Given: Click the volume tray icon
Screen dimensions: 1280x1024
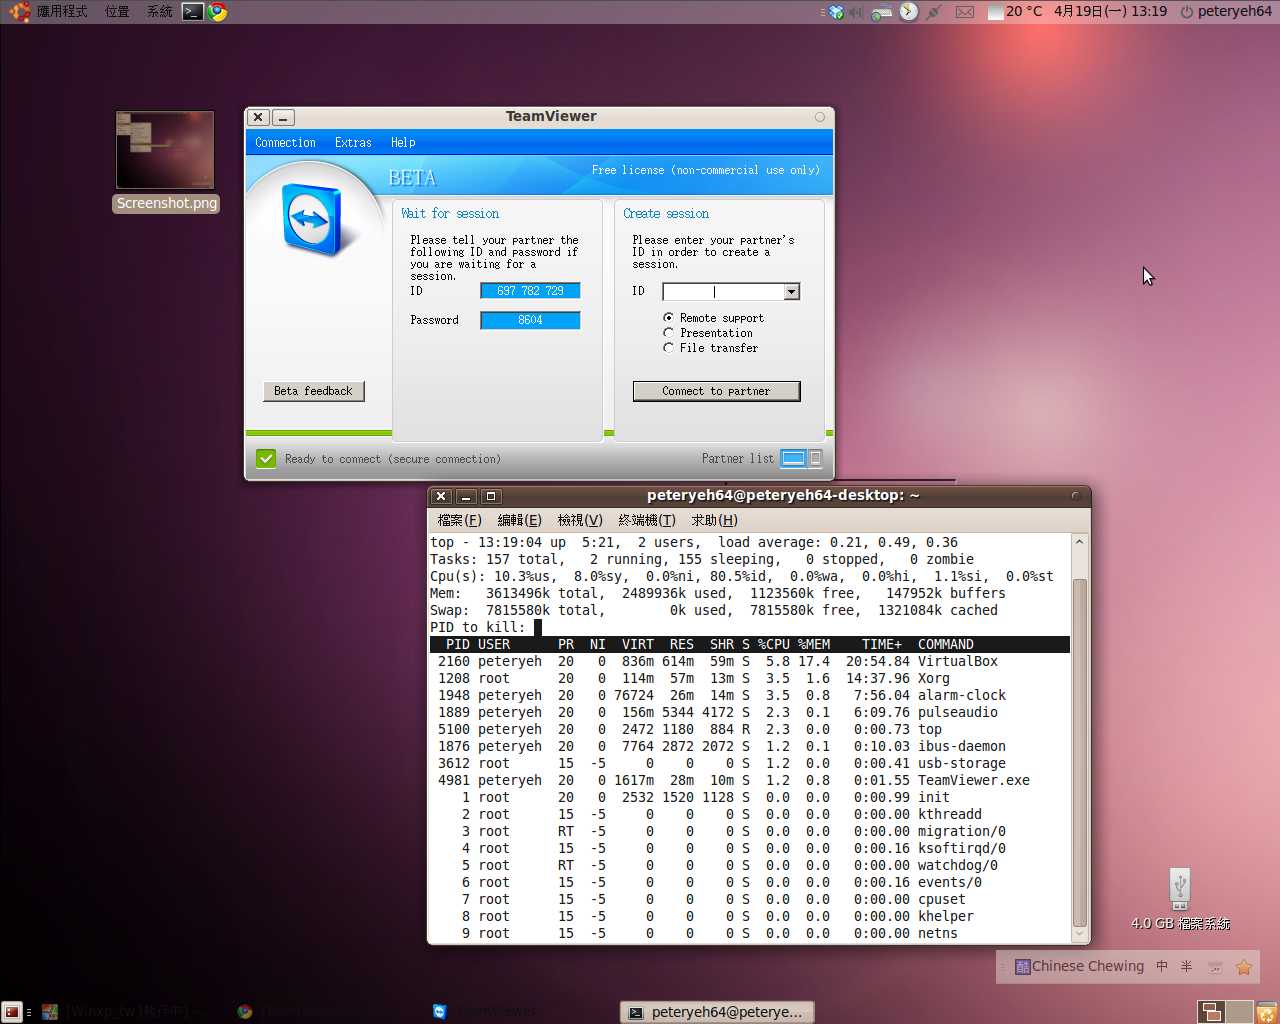Looking at the screenshot, I should (x=856, y=12).
